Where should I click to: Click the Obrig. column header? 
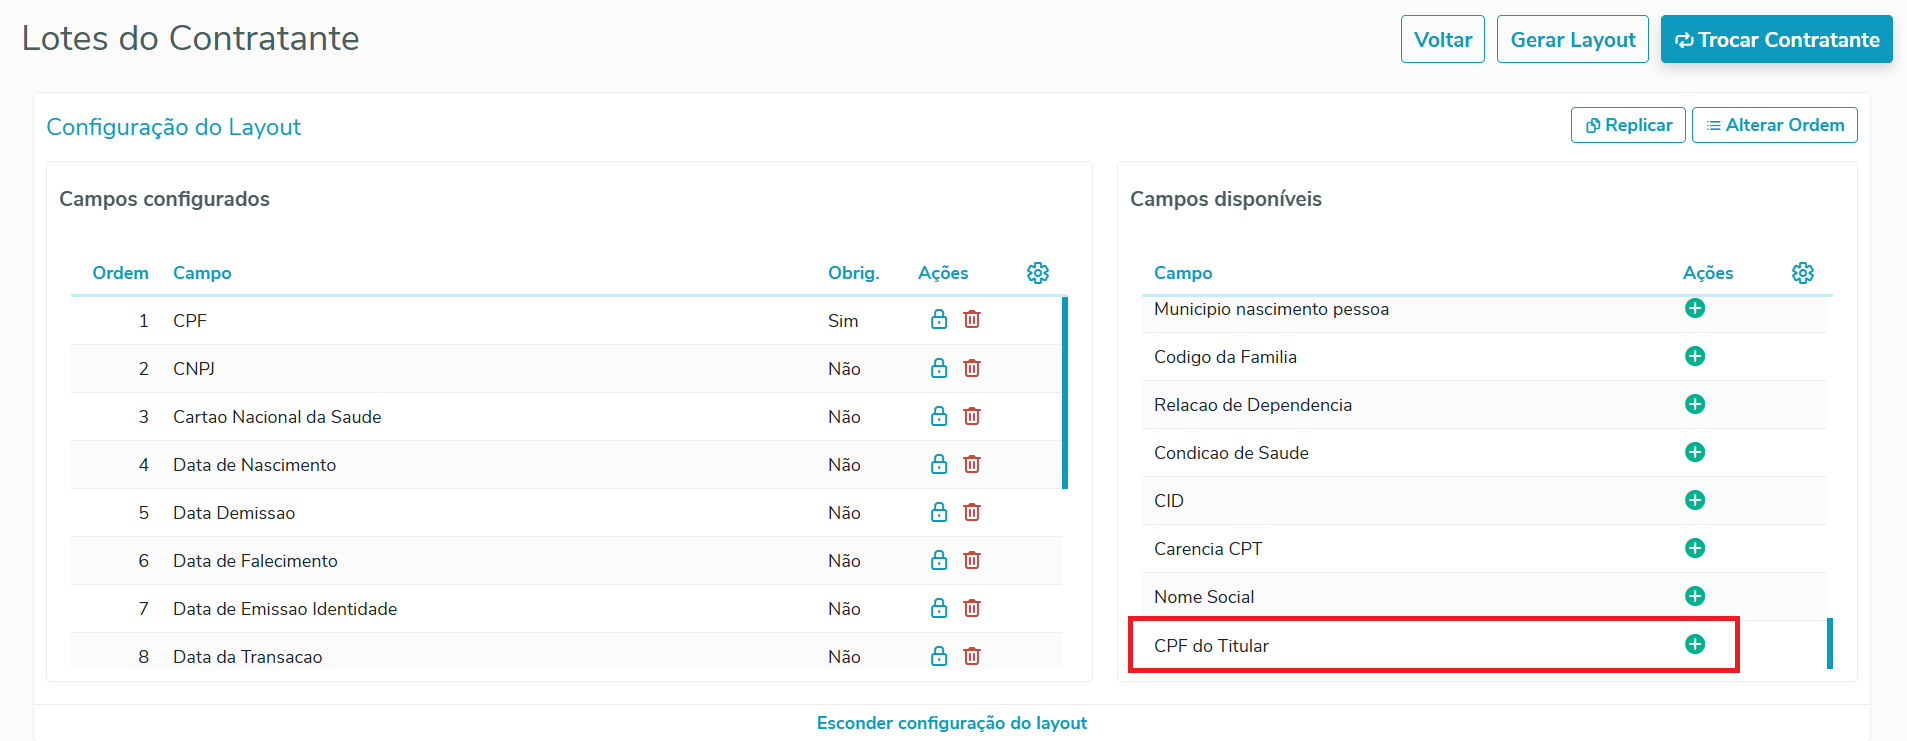(853, 273)
